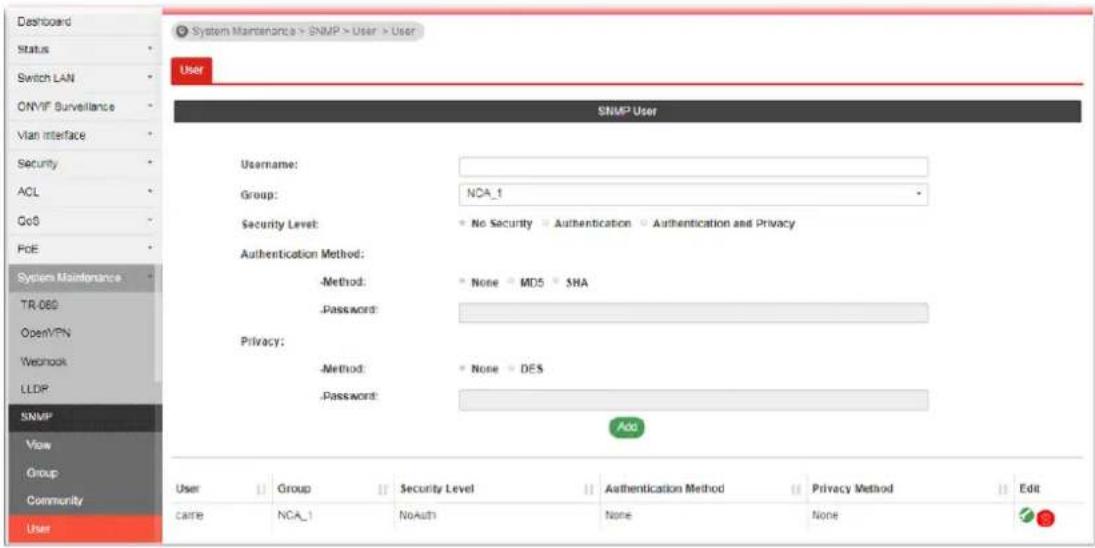
Task: Click the Username input field
Action: pyautogui.click(x=693, y=167)
